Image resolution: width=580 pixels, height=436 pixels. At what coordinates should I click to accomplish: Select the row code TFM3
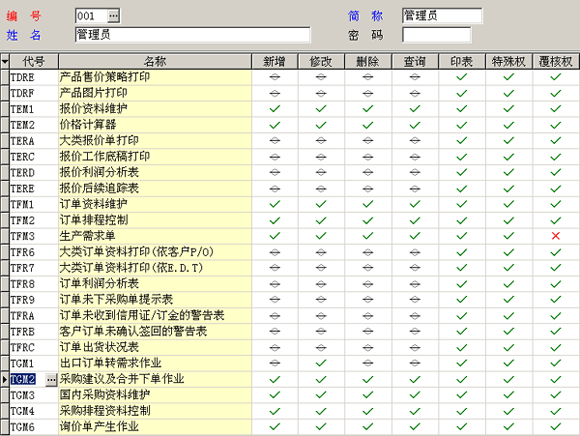(22, 237)
